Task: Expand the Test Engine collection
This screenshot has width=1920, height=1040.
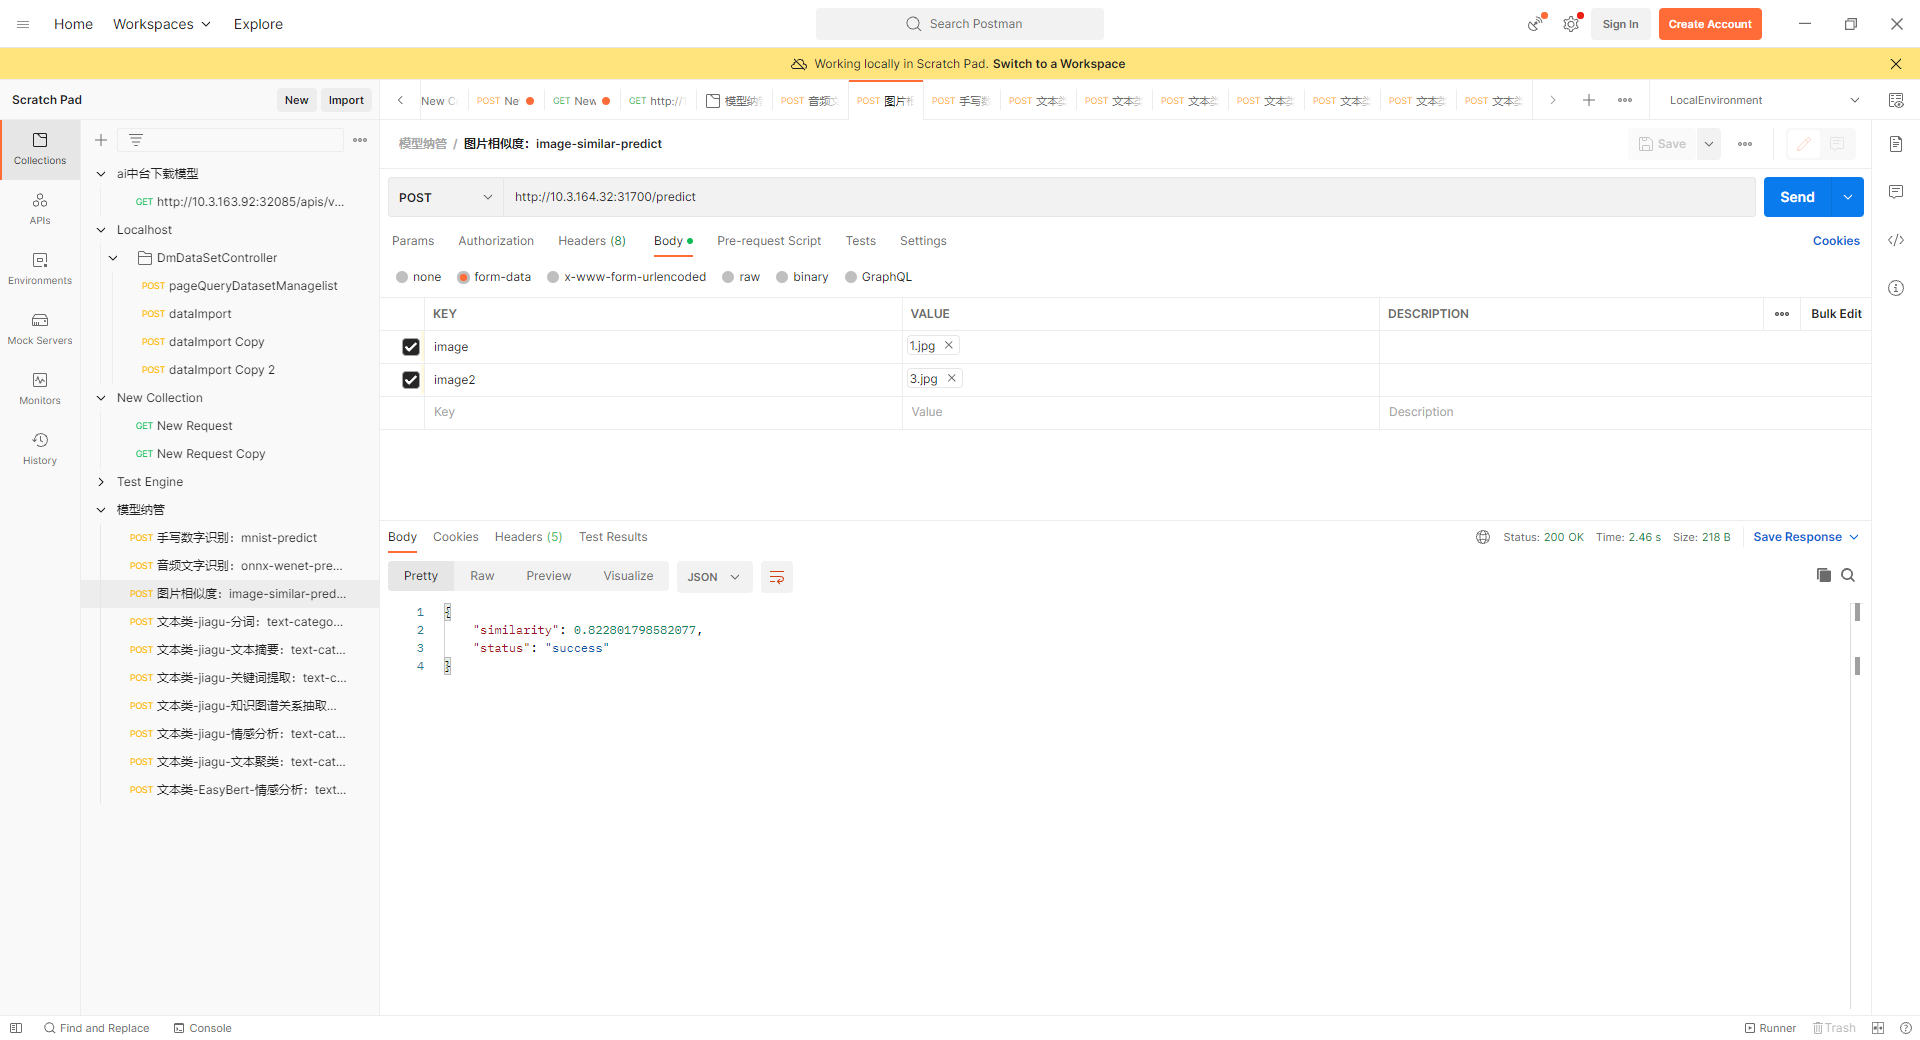Action: pos(101,482)
